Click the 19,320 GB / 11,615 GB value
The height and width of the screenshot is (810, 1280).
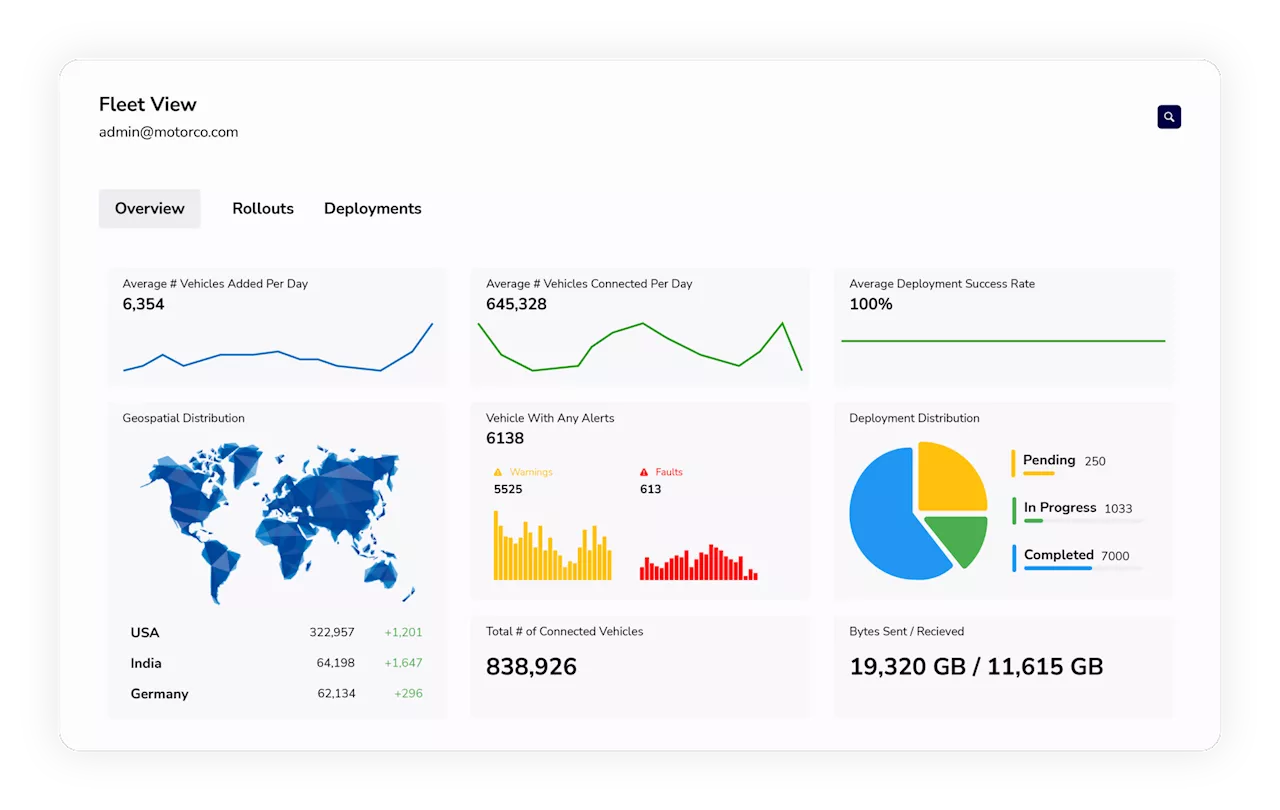[976, 667]
